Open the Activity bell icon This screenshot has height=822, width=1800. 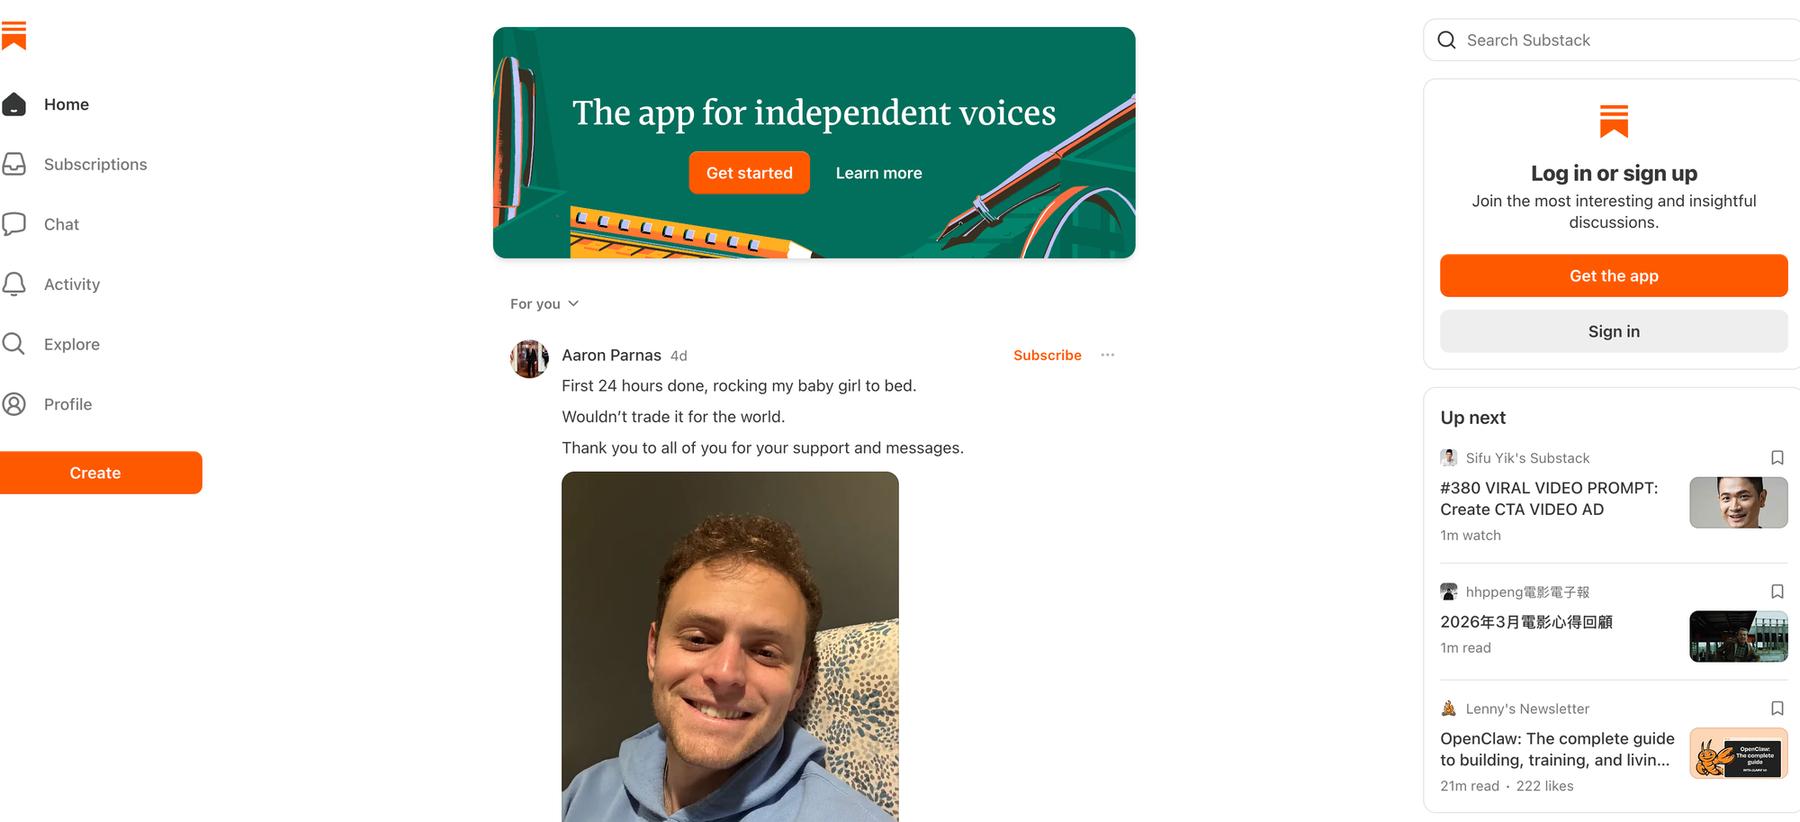(x=14, y=284)
